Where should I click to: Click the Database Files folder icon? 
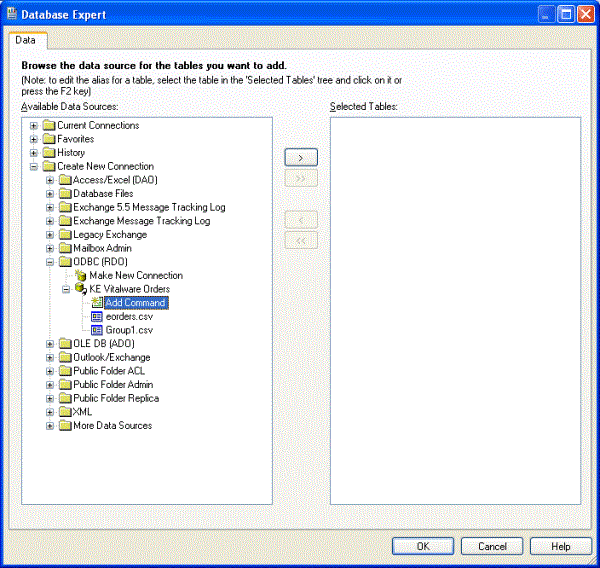coord(65,194)
